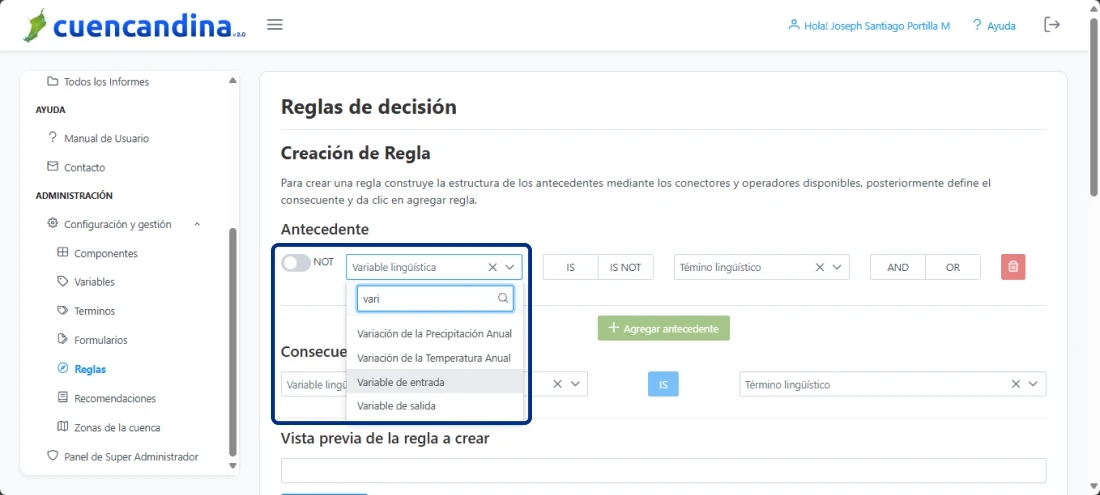Screen dimensions: 1100x495
Task: Click rule preview text field
Action: [x=663, y=470]
